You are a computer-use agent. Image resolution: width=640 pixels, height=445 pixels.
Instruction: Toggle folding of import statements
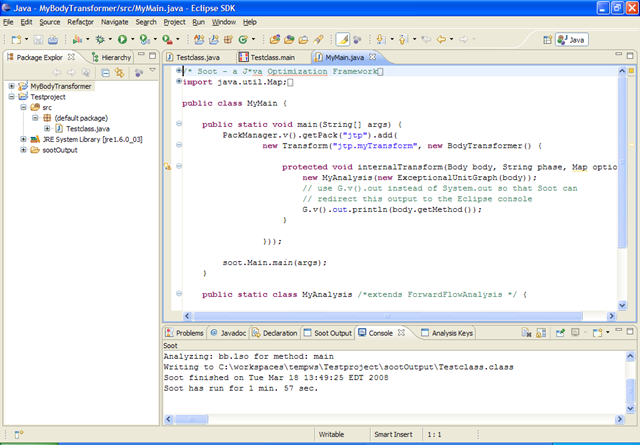pyautogui.click(x=179, y=81)
